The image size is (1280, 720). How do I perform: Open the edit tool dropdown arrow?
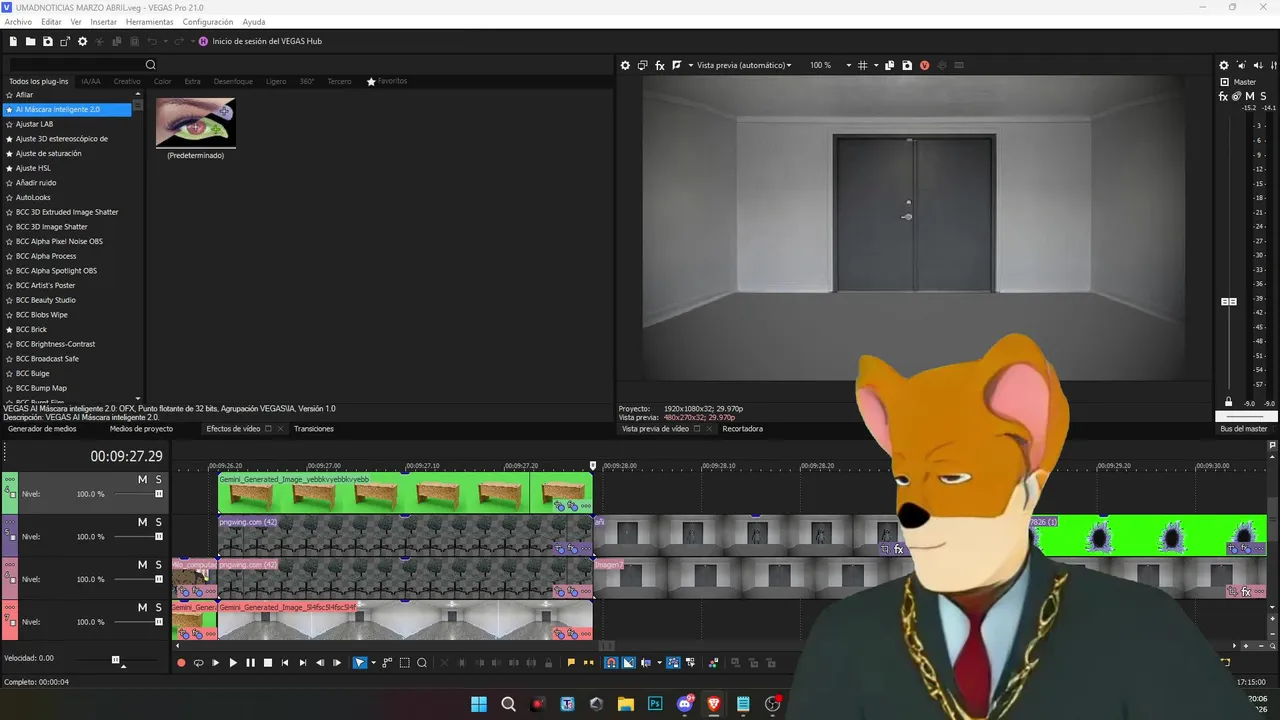pos(373,662)
